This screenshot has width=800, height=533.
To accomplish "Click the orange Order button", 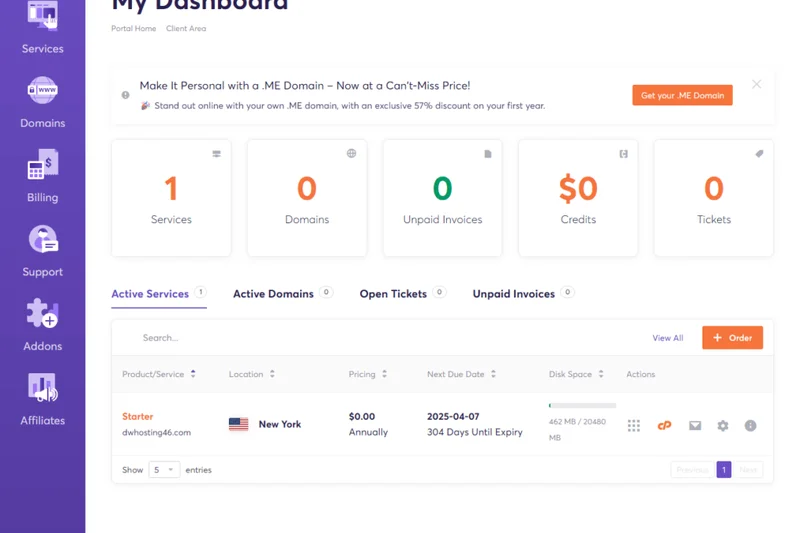I will pos(732,338).
